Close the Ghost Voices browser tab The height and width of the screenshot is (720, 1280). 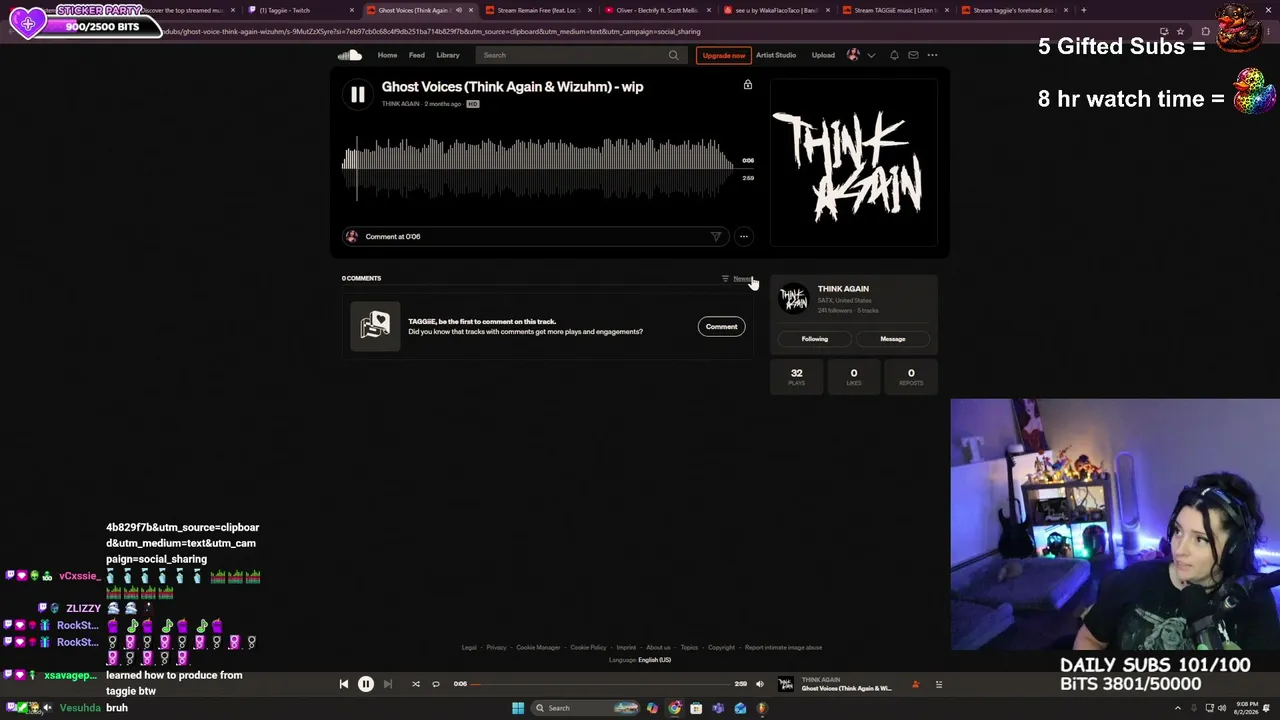point(470,10)
